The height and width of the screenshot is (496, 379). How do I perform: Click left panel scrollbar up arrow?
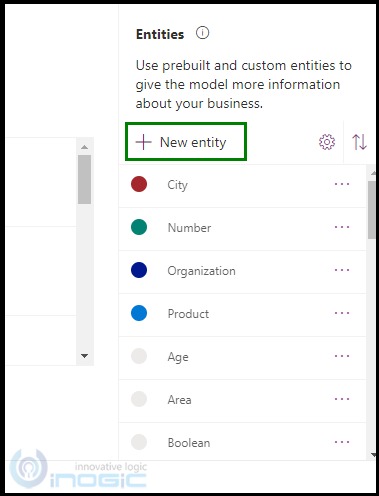click(85, 147)
